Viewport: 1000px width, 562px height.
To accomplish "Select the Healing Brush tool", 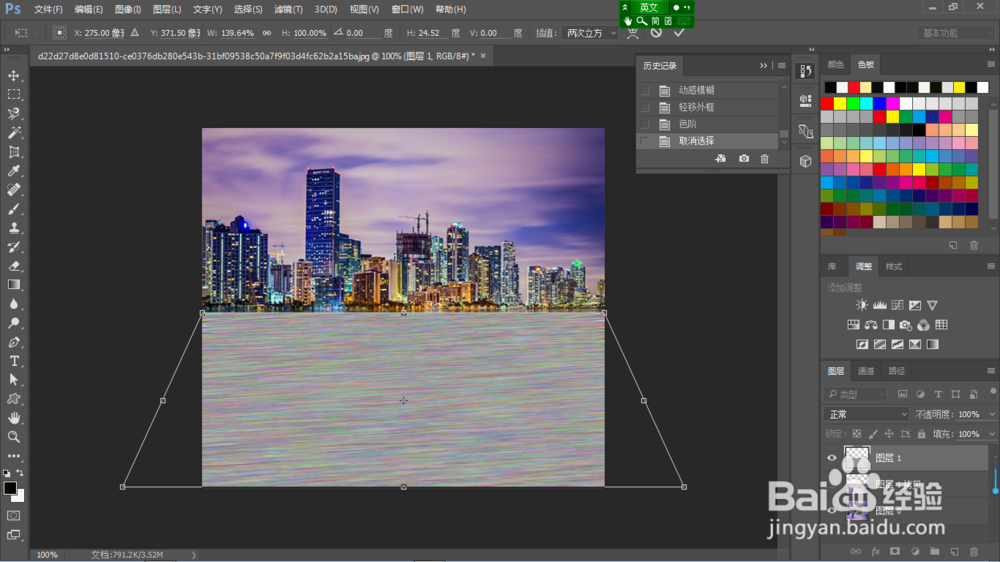I will [13, 189].
